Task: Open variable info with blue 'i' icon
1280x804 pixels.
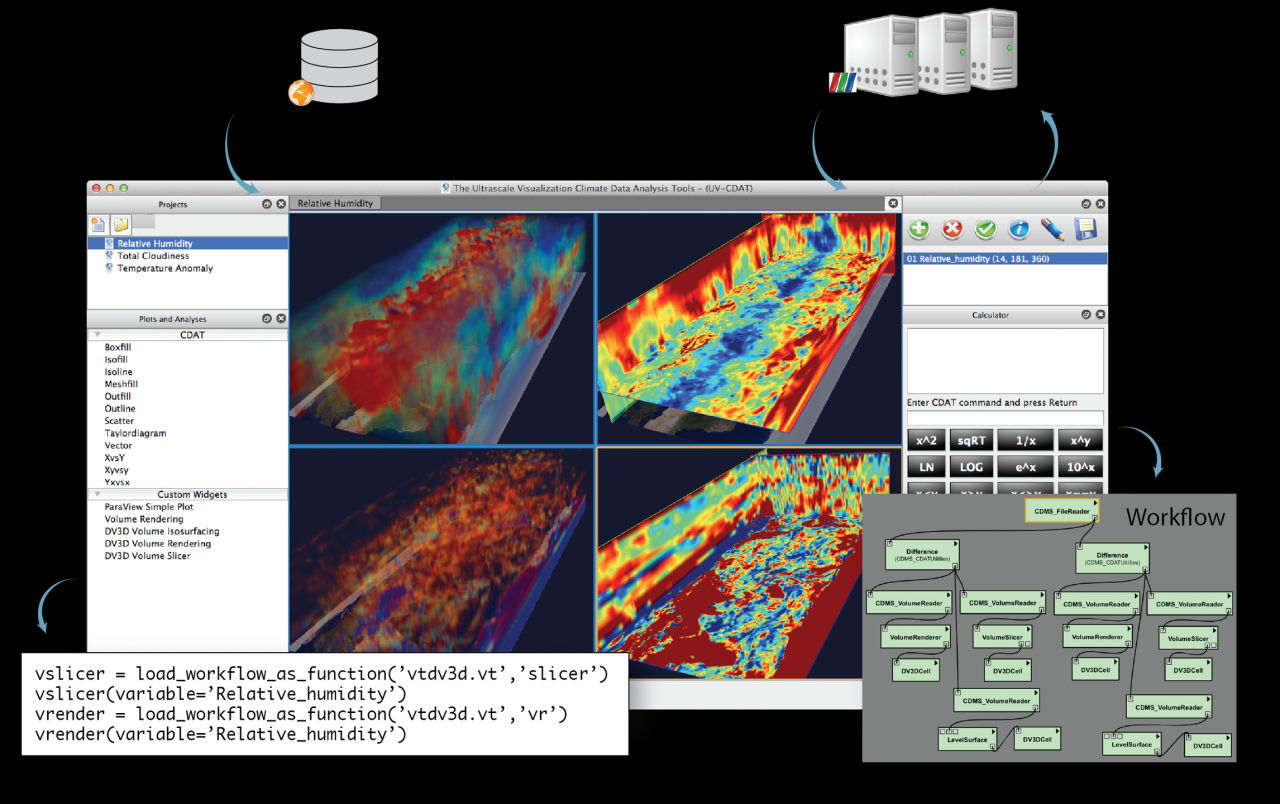Action: 1018,229
